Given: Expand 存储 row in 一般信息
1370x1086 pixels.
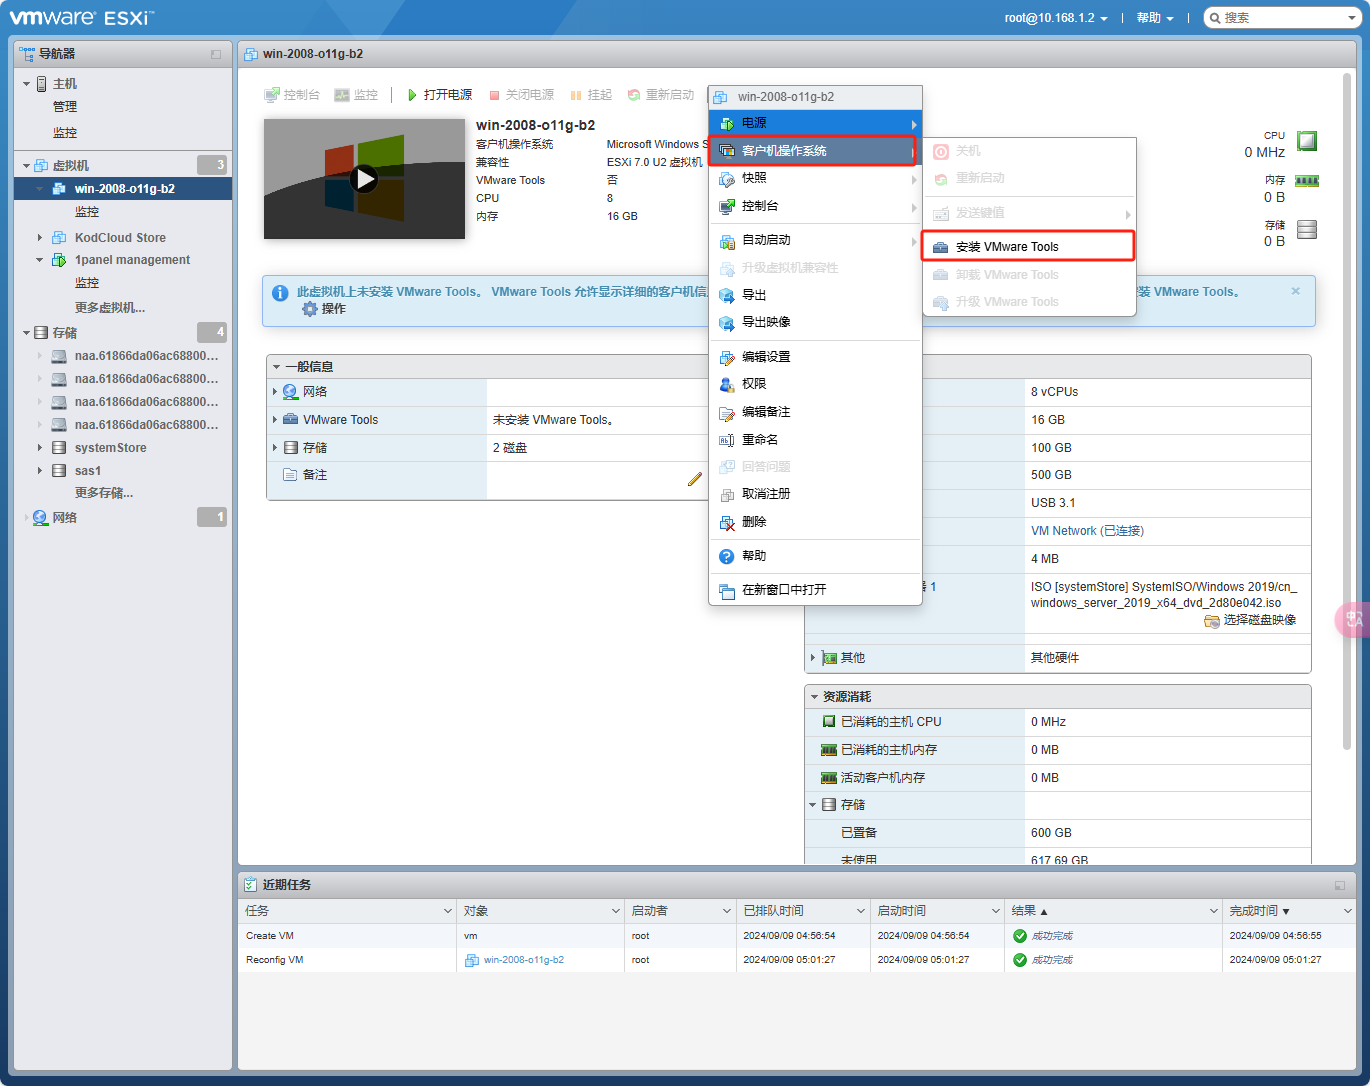Looking at the screenshot, I should 275,448.
